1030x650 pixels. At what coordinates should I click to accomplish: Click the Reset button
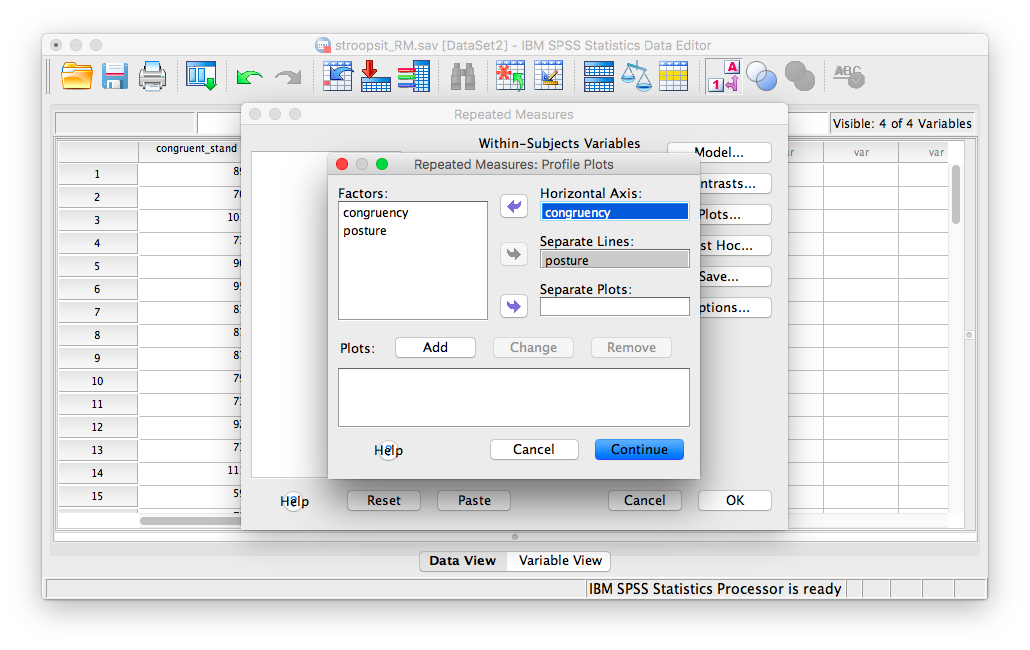384,500
